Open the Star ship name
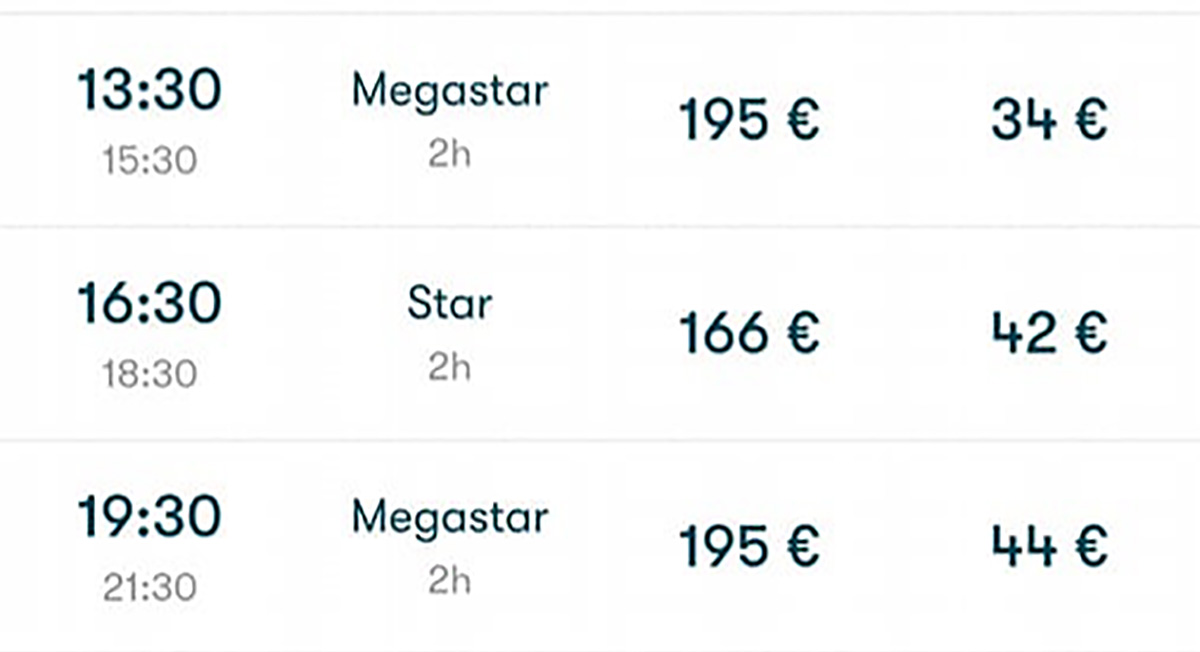Viewport: 1200px width, 652px height. click(449, 305)
